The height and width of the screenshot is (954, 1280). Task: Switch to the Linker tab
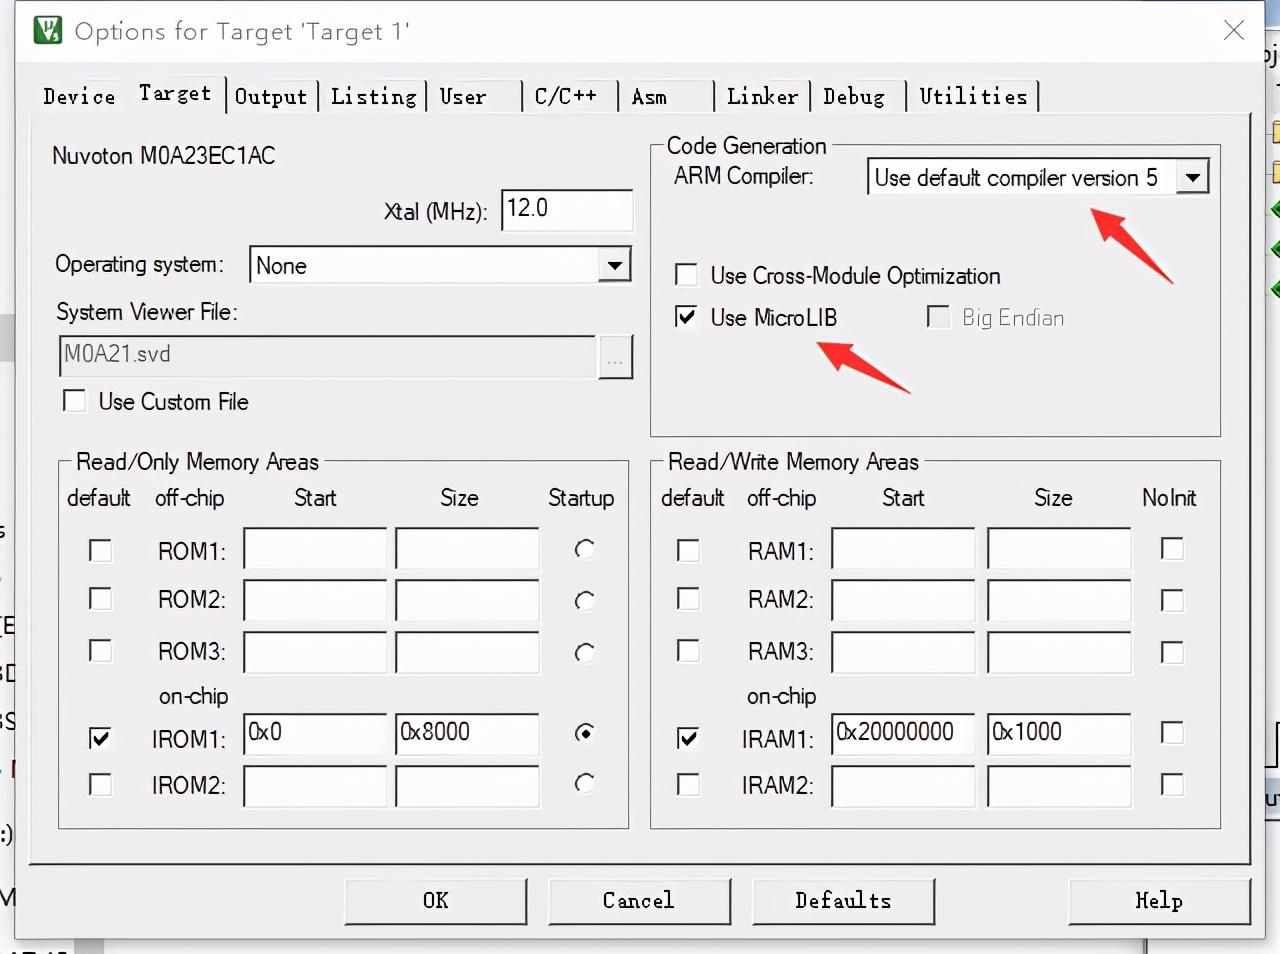point(762,96)
